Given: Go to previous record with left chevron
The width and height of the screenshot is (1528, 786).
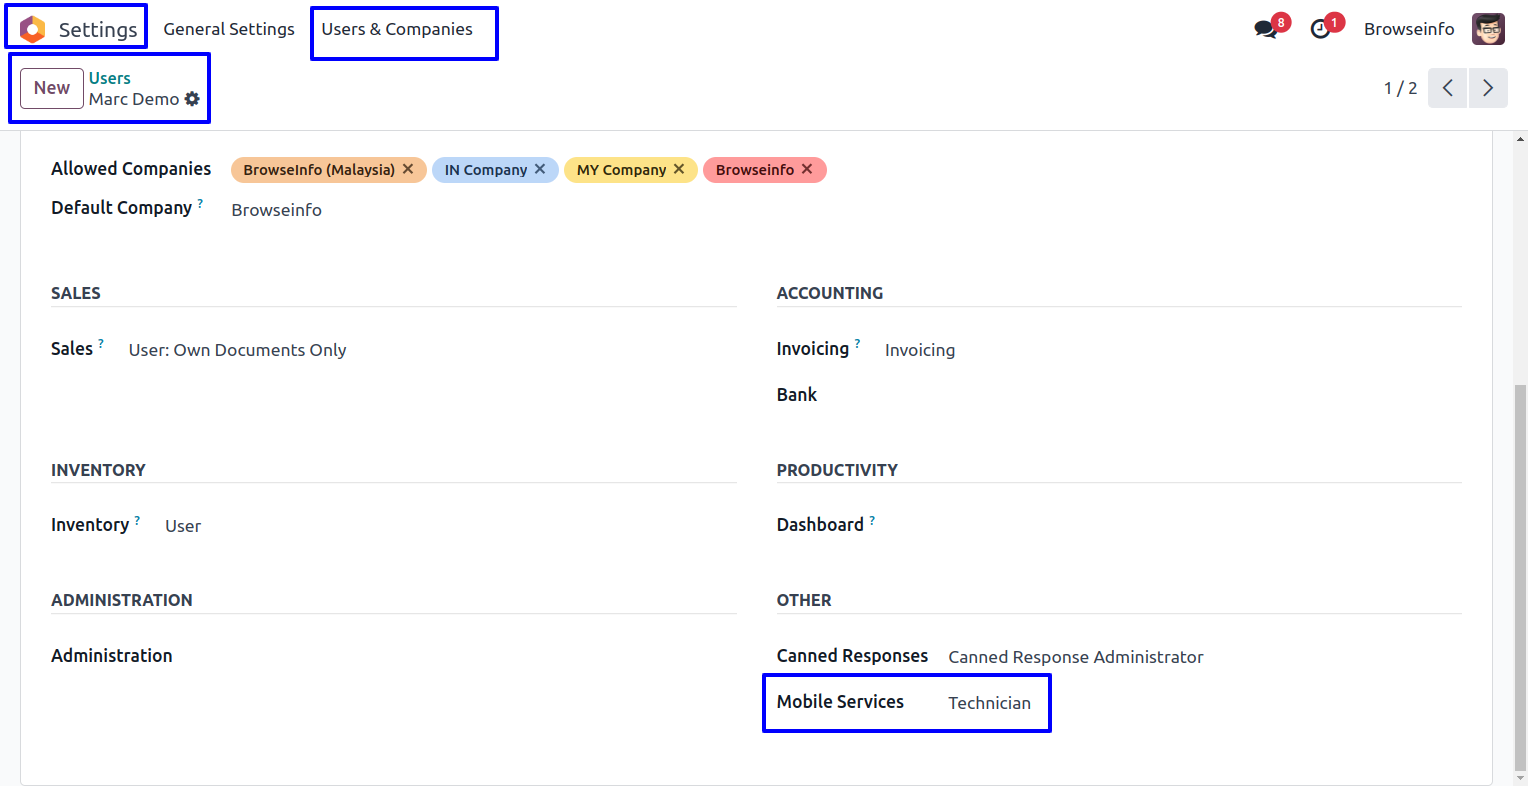Looking at the screenshot, I should [1447, 88].
